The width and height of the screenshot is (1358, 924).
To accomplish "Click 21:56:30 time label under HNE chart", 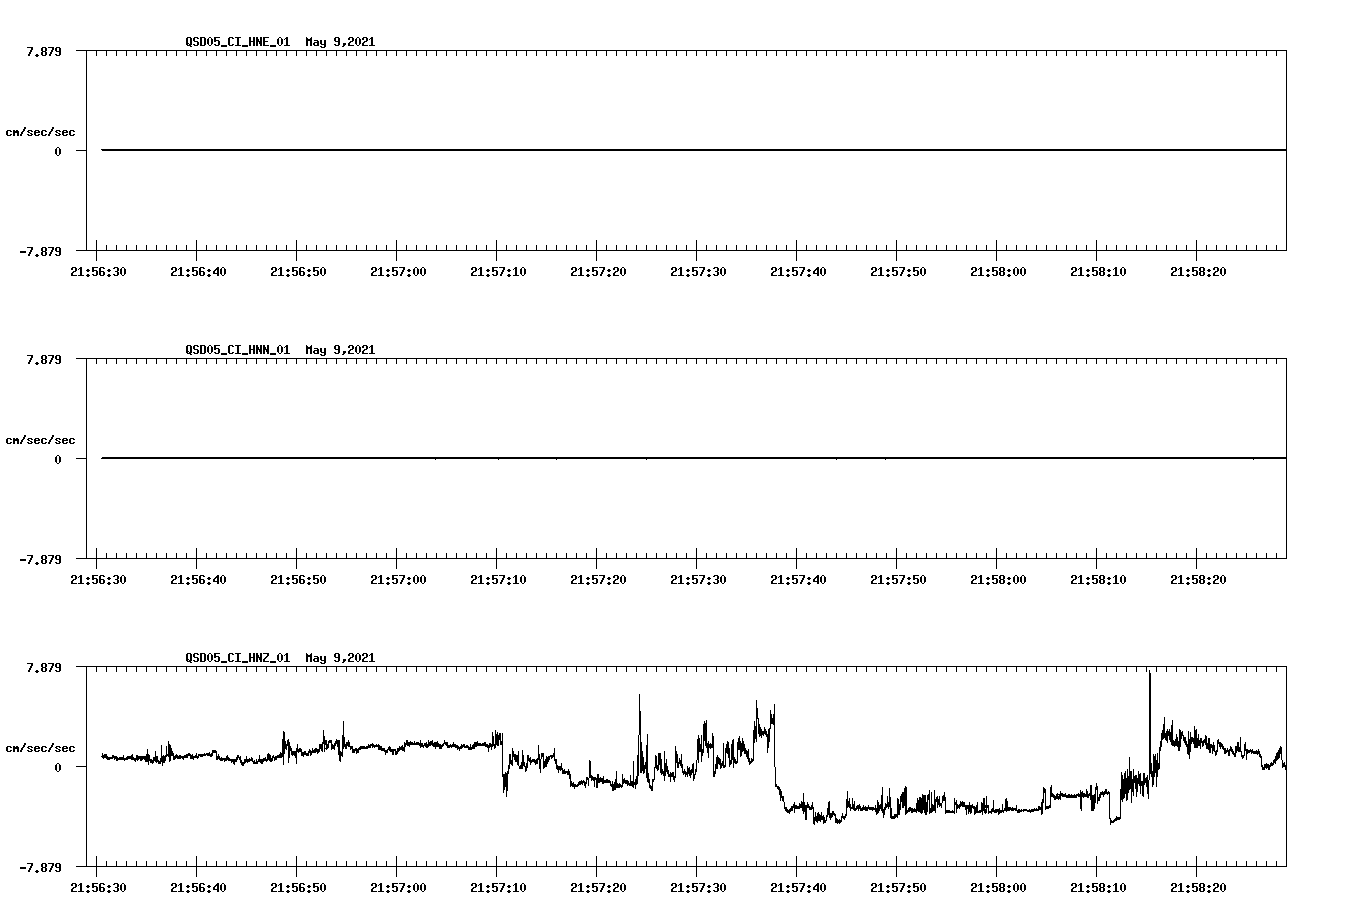I will coord(98,272).
